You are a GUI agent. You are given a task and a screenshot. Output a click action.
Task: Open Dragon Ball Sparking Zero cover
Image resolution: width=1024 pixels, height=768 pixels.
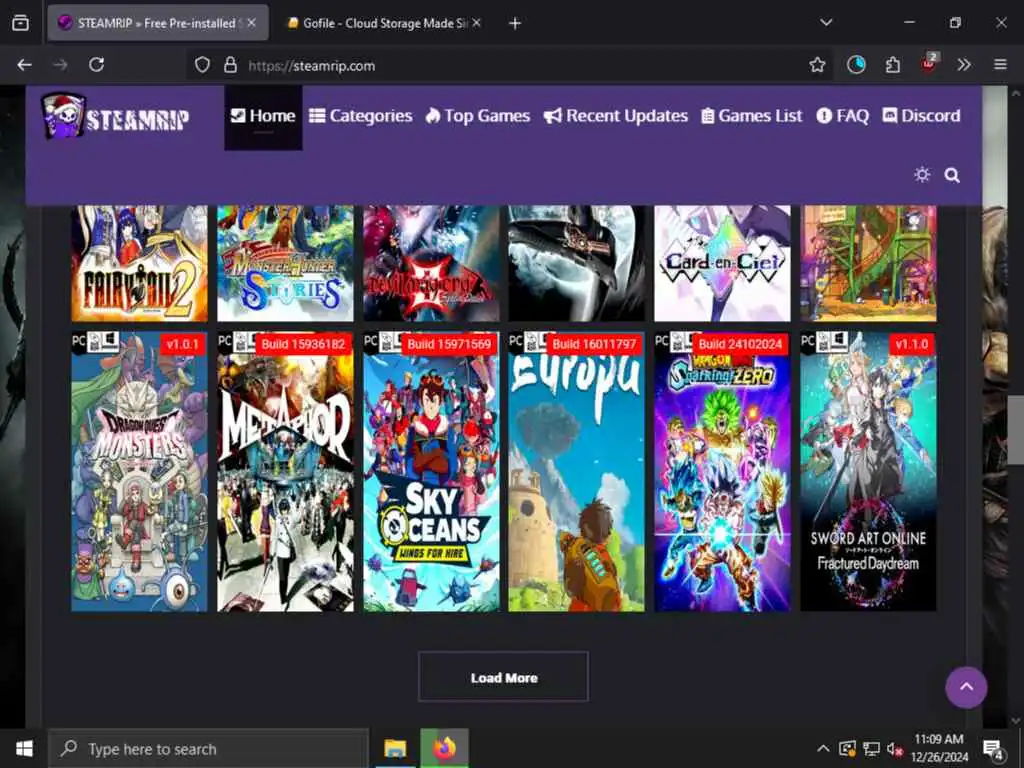tap(722, 472)
